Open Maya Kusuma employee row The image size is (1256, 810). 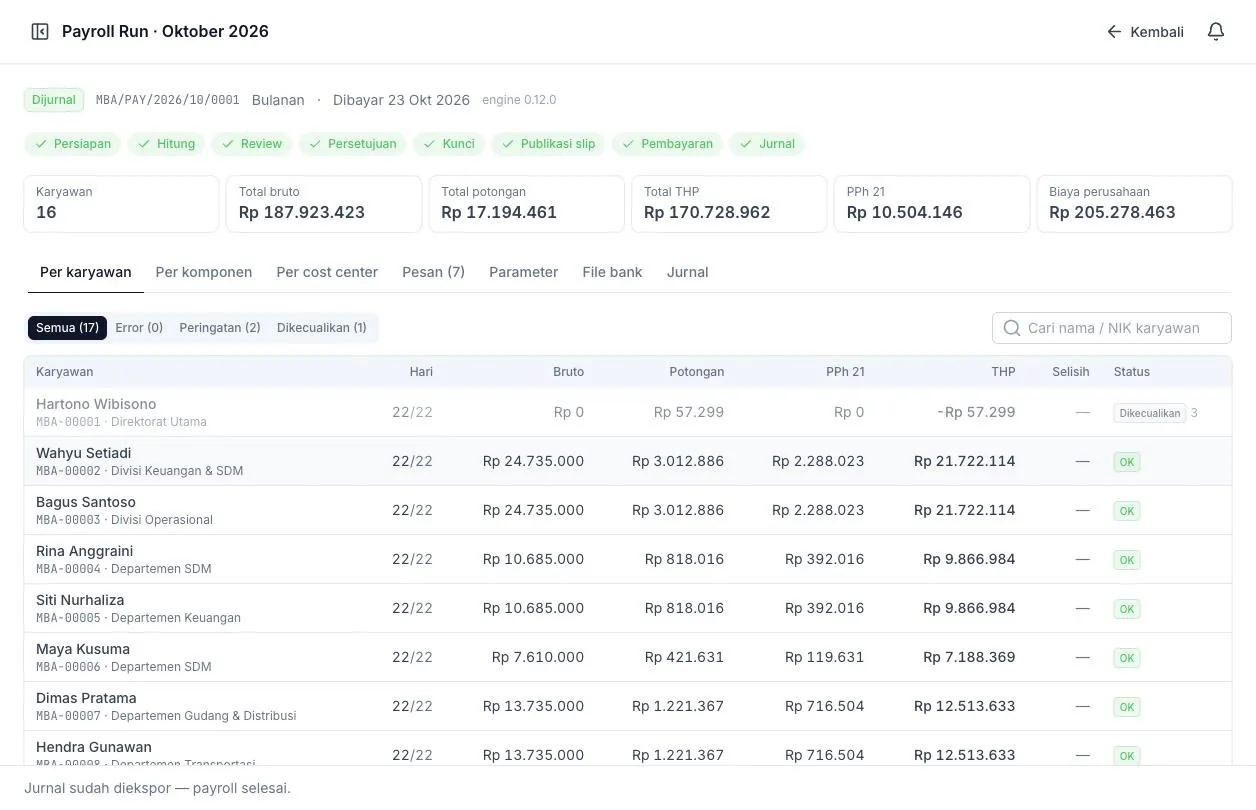(628, 657)
